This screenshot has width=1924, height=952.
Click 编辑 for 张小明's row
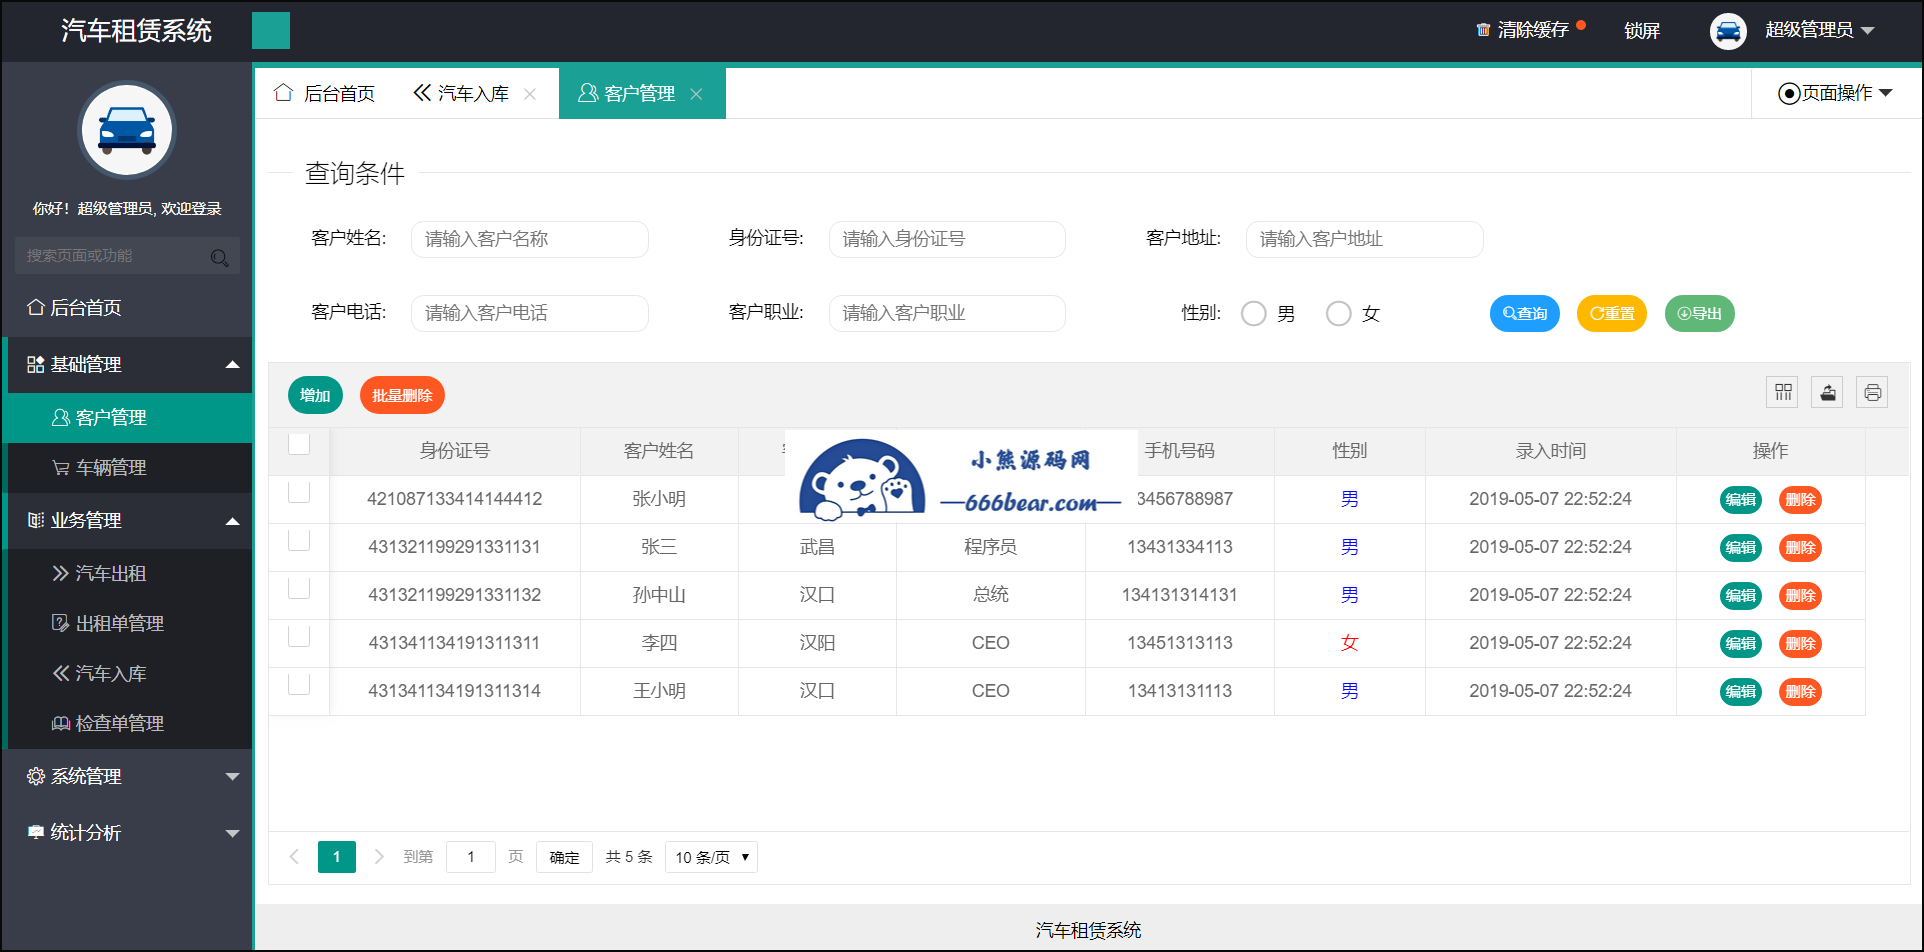point(1741,500)
